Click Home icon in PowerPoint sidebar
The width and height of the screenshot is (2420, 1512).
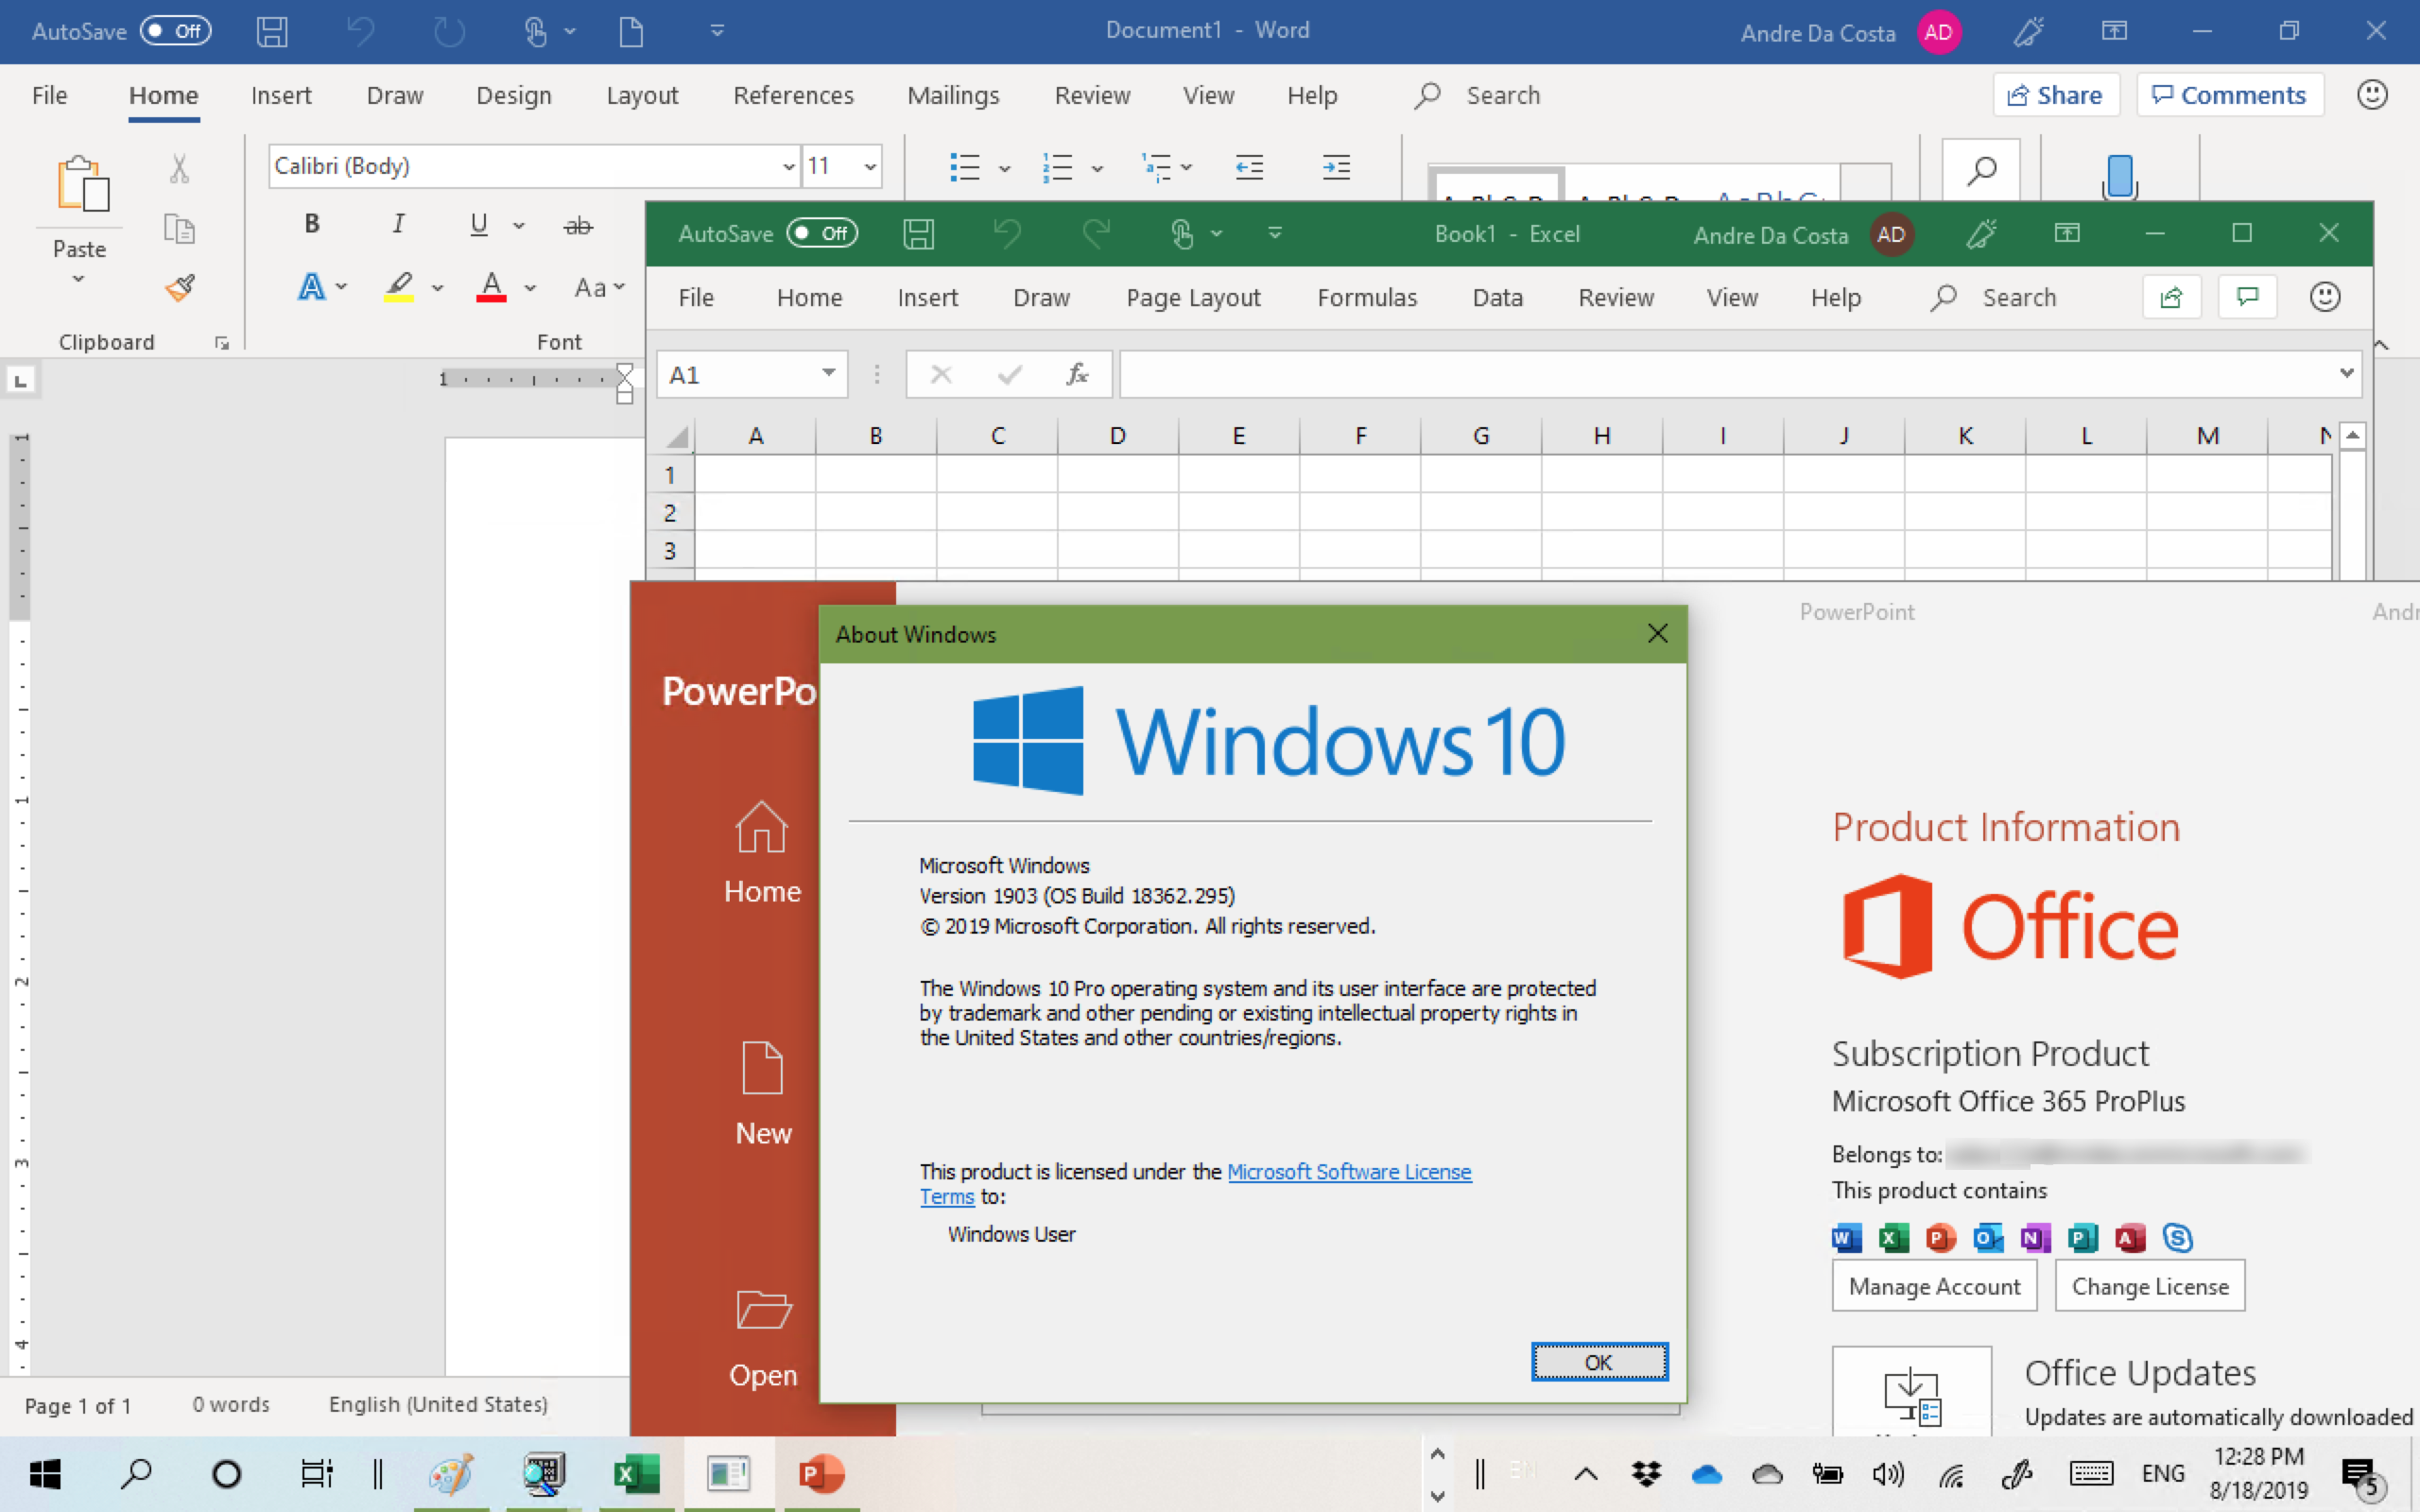pyautogui.click(x=761, y=827)
